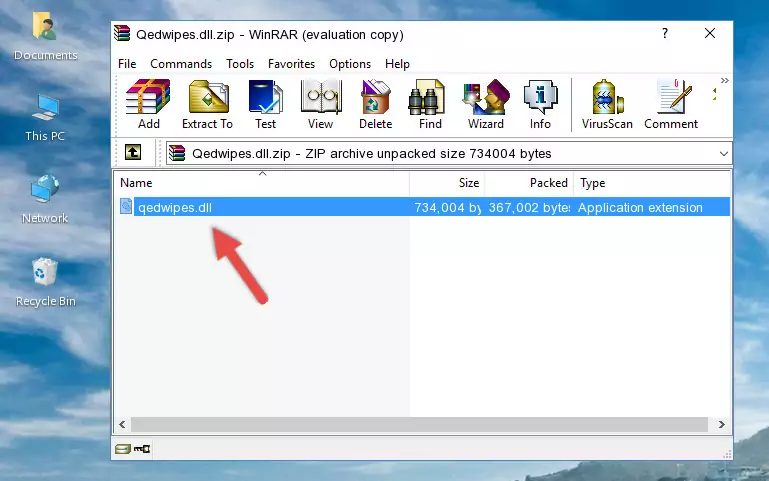Click the 367,002 packed size cell

click(x=529, y=208)
